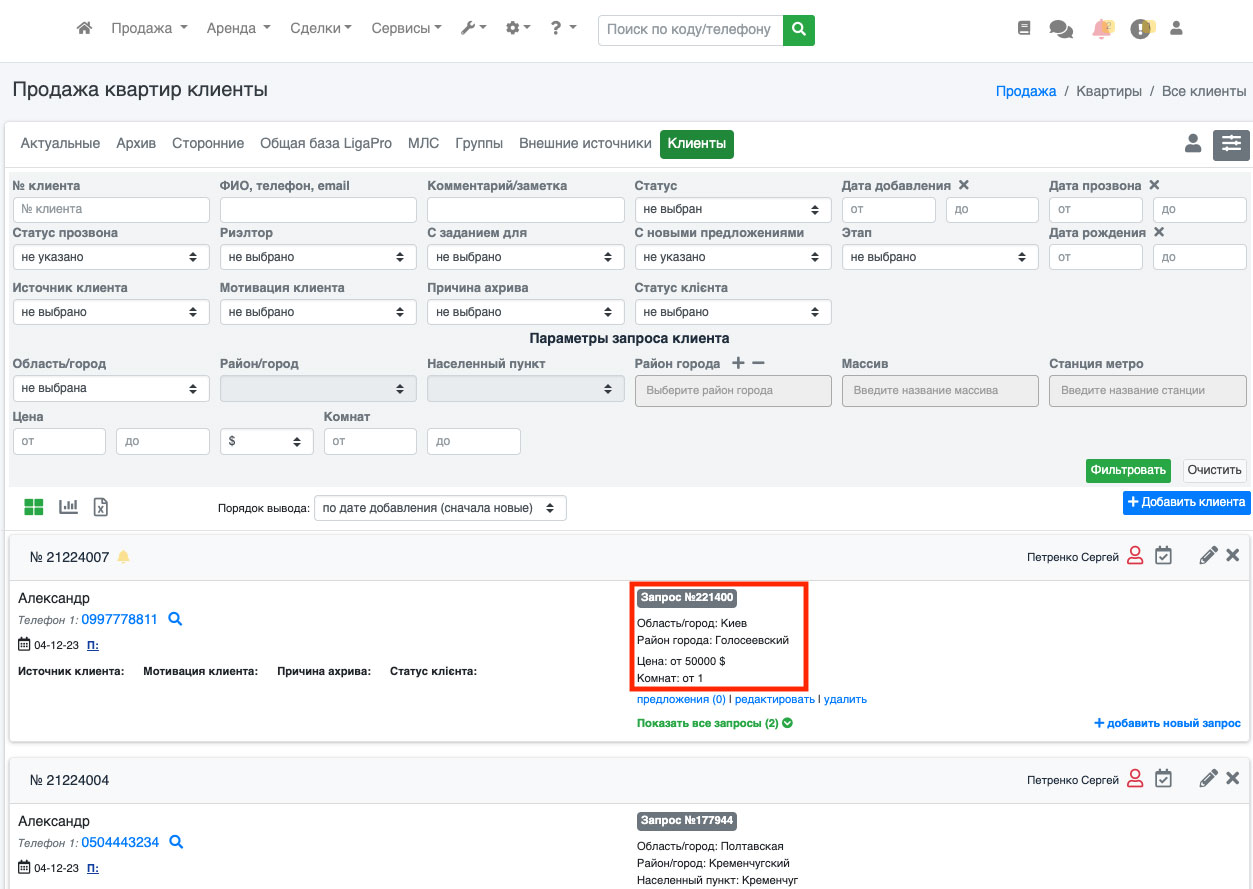The image size is (1253, 889).
Task: Toggle the filter panel sliders button
Action: pos(1231,145)
